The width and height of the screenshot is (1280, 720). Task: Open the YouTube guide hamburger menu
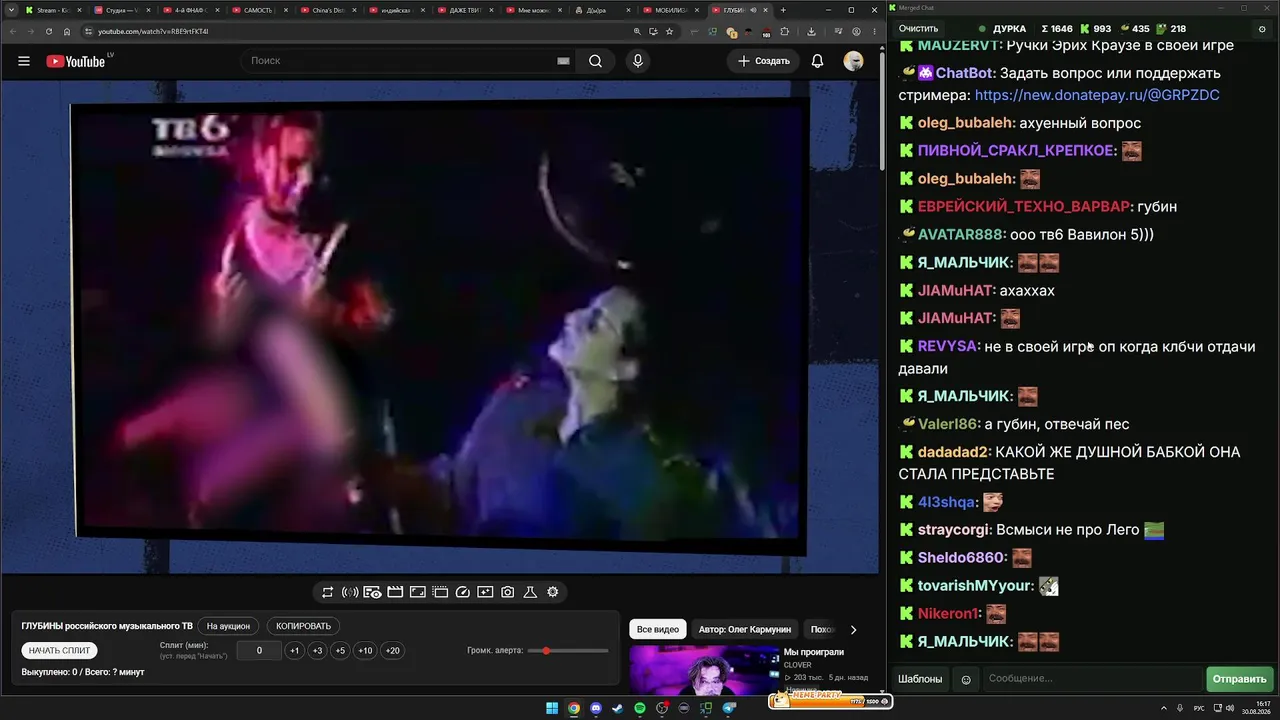(24, 61)
